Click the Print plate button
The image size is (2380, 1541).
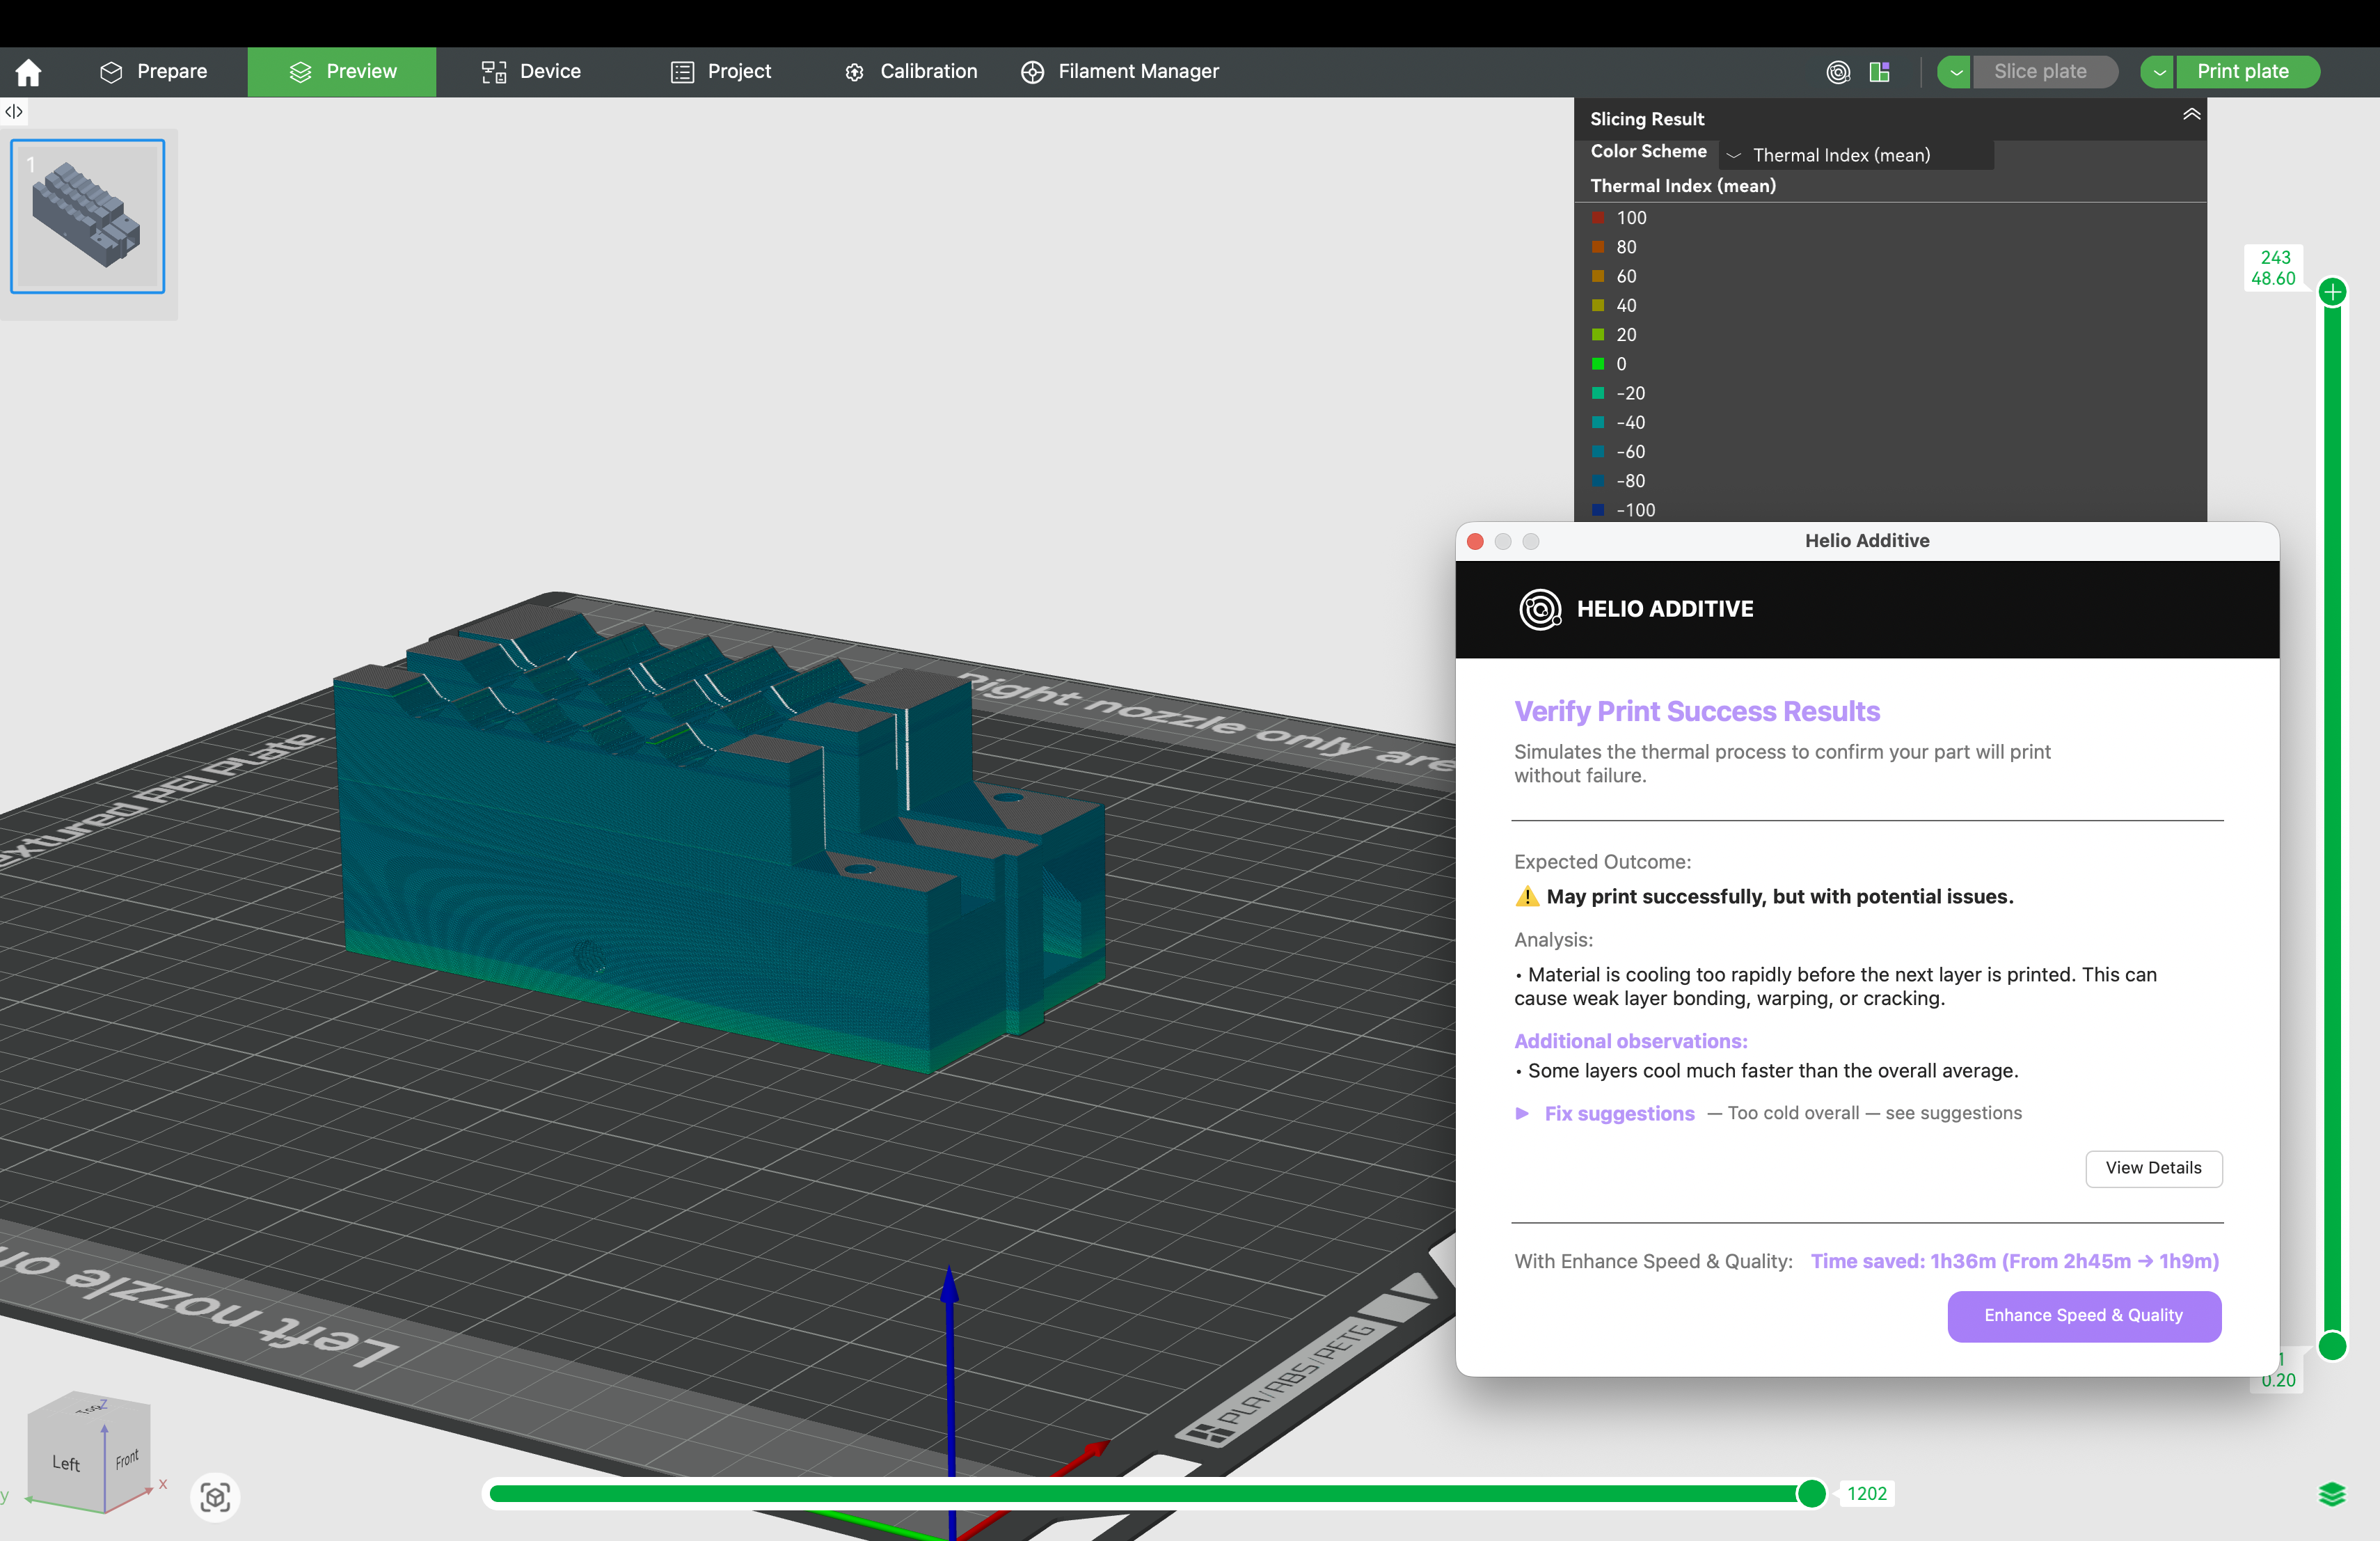(x=2247, y=72)
